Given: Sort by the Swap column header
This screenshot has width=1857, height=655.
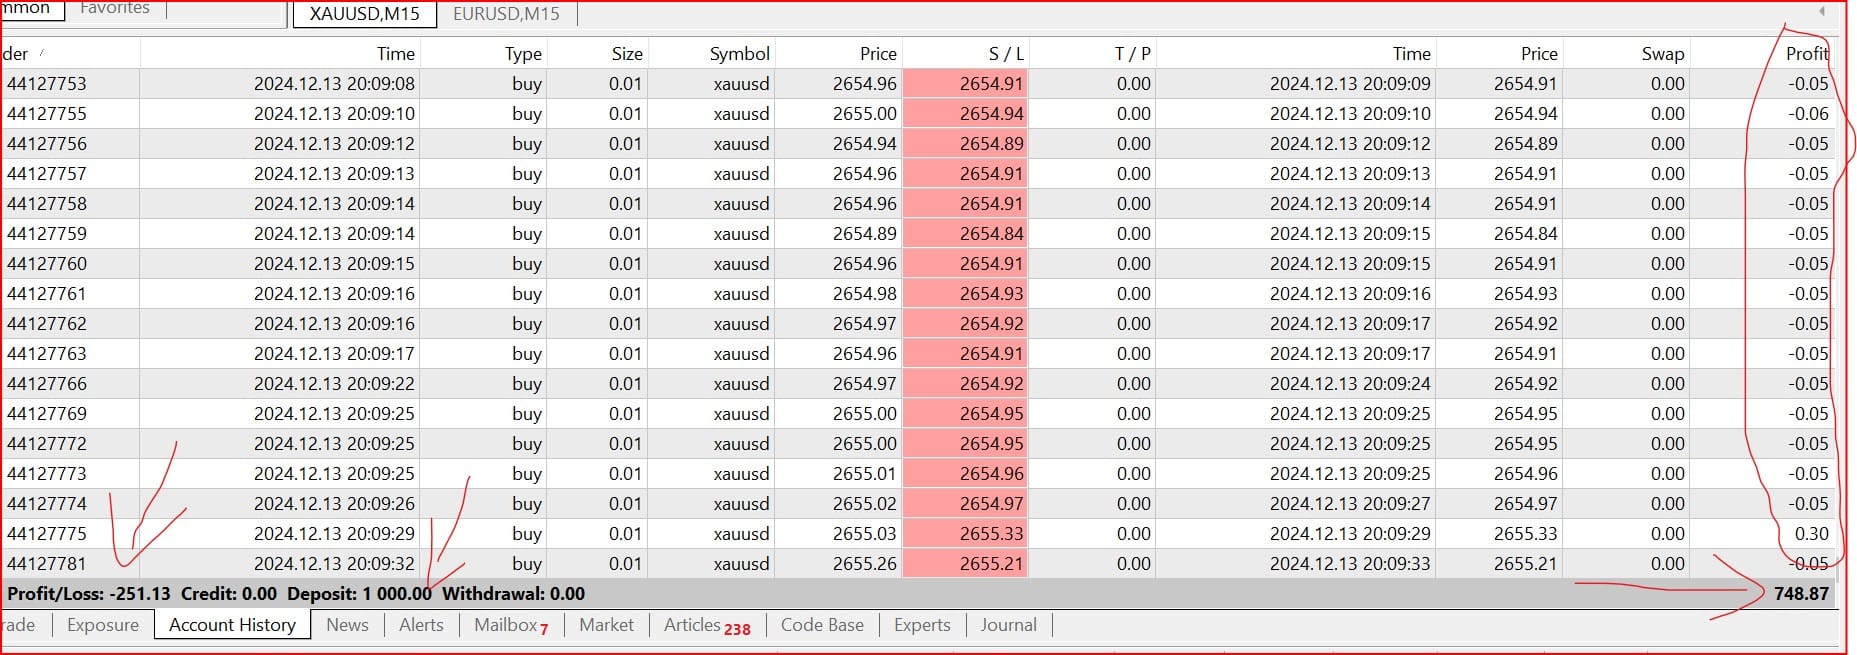Looking at the screenshot, I should (1662, 54).
